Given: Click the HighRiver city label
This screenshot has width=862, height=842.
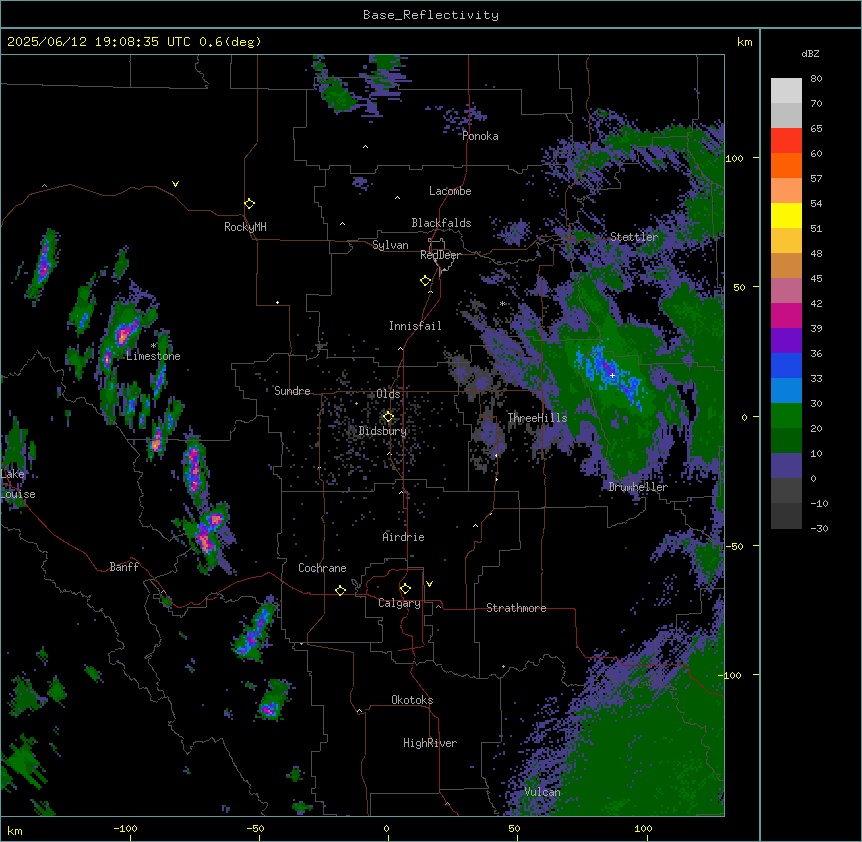Looking at the screenshot, I should [430, 743].
